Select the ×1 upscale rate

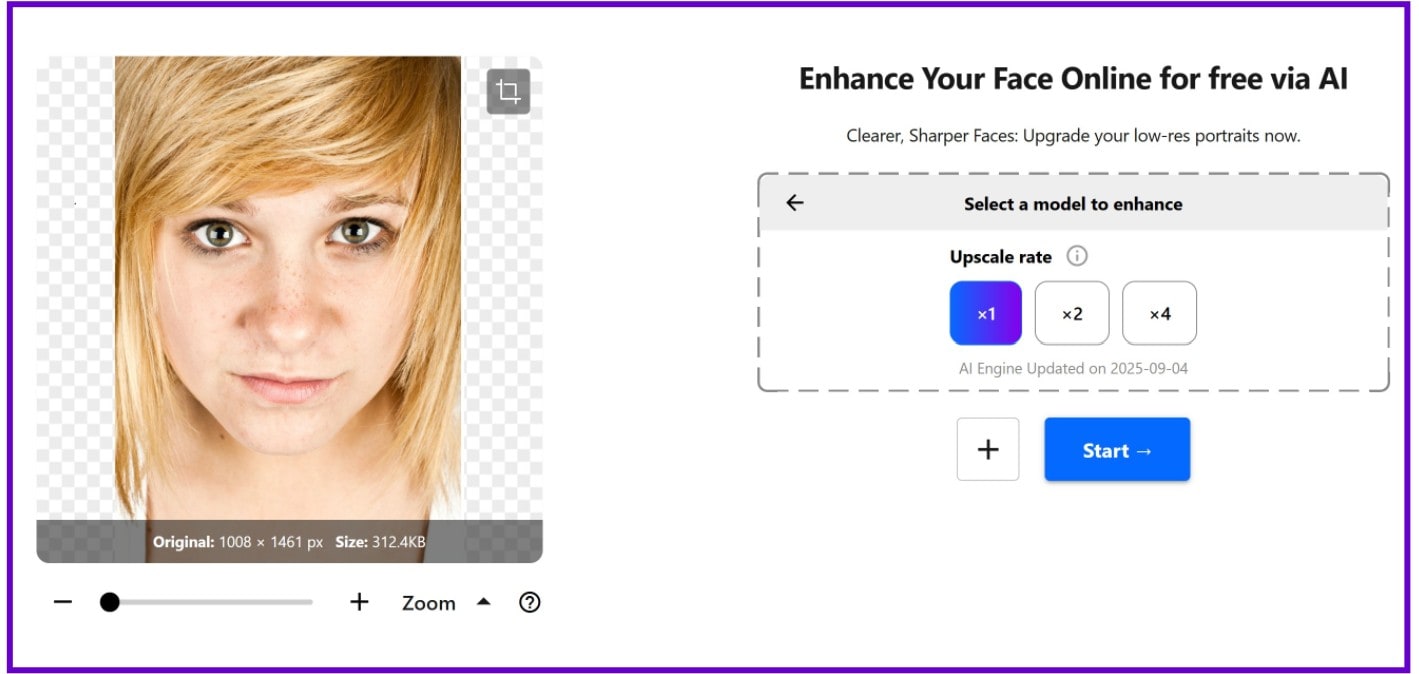(x=985, y=313)
